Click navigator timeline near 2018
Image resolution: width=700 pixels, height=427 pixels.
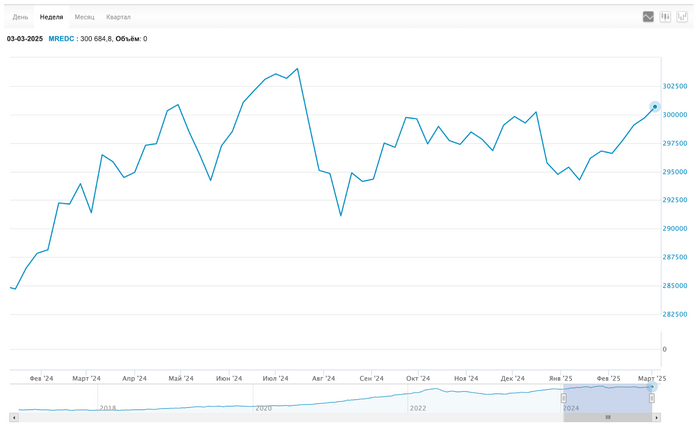coord(108,407)
